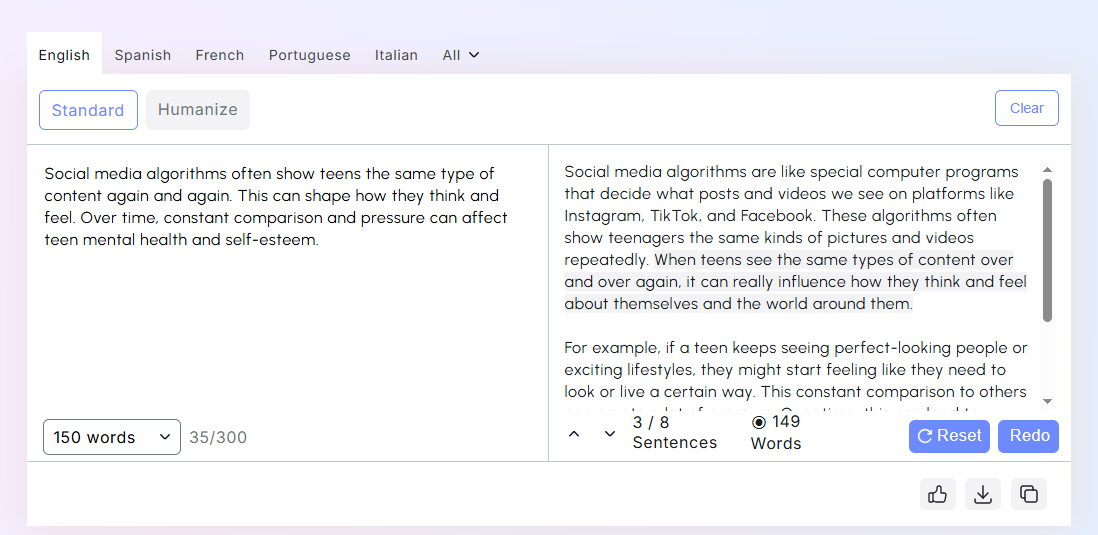Image resolution: width=1098 pixels, height=535 pixels.
Task: Go to next sentence with down chevron
Action: [x=610, y=434]
